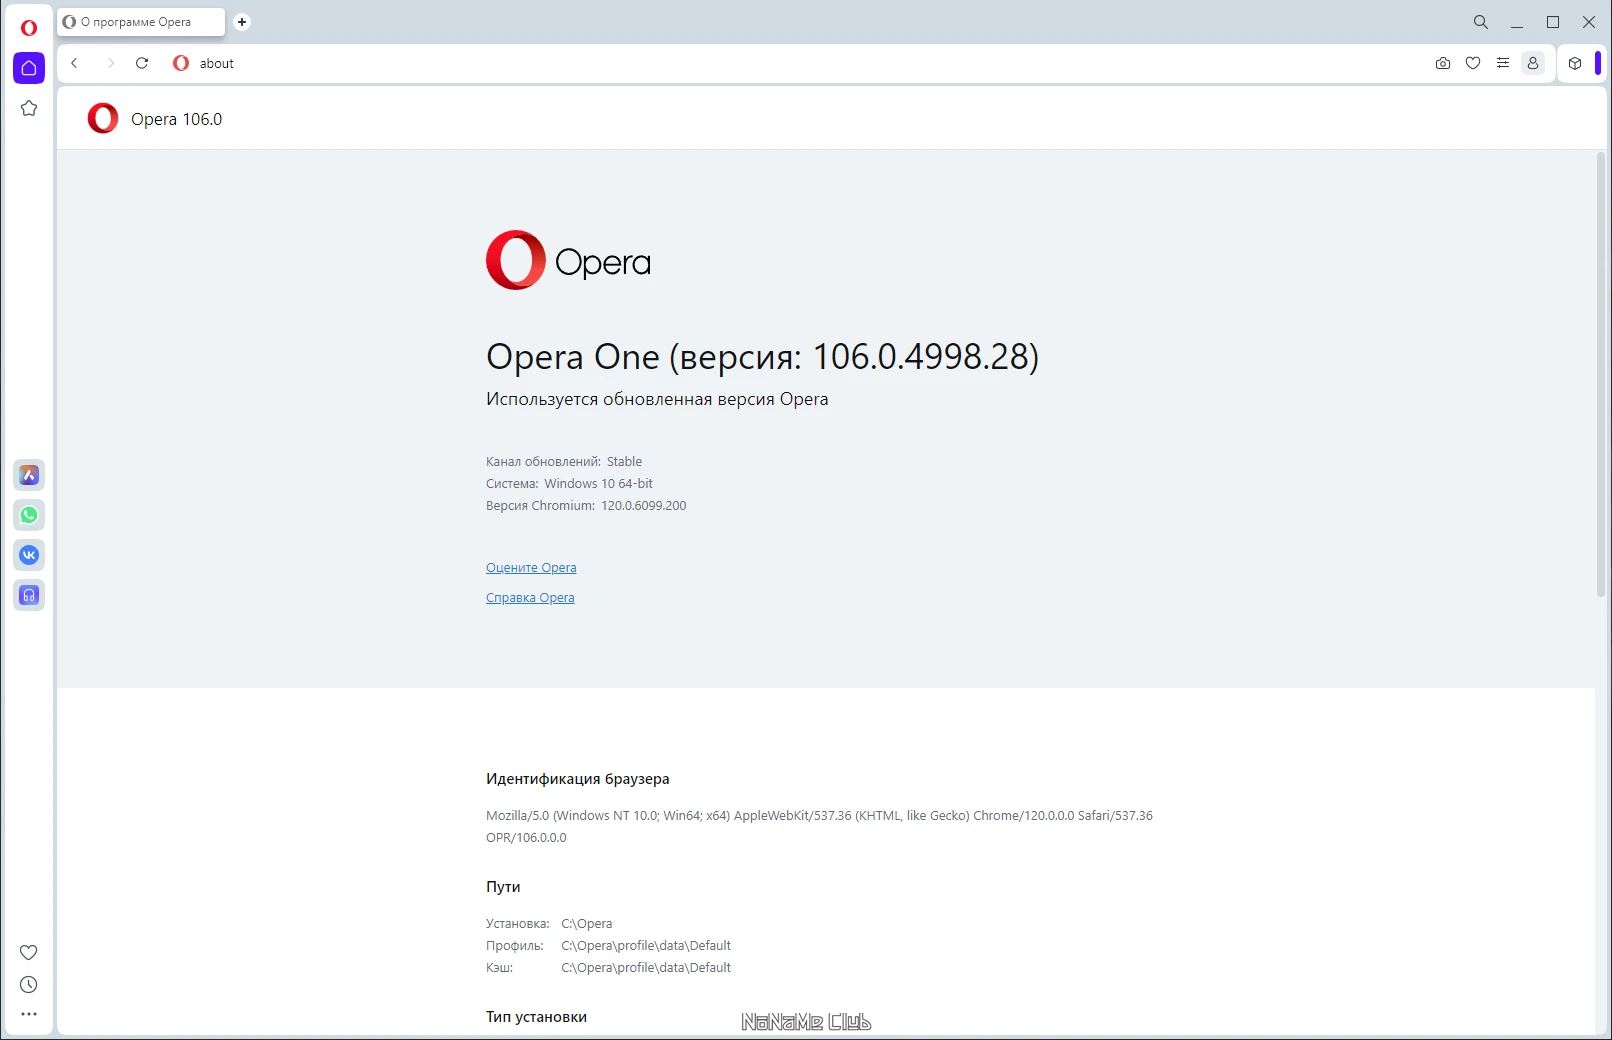Open the Opera main menu logo

click(29, 28)
